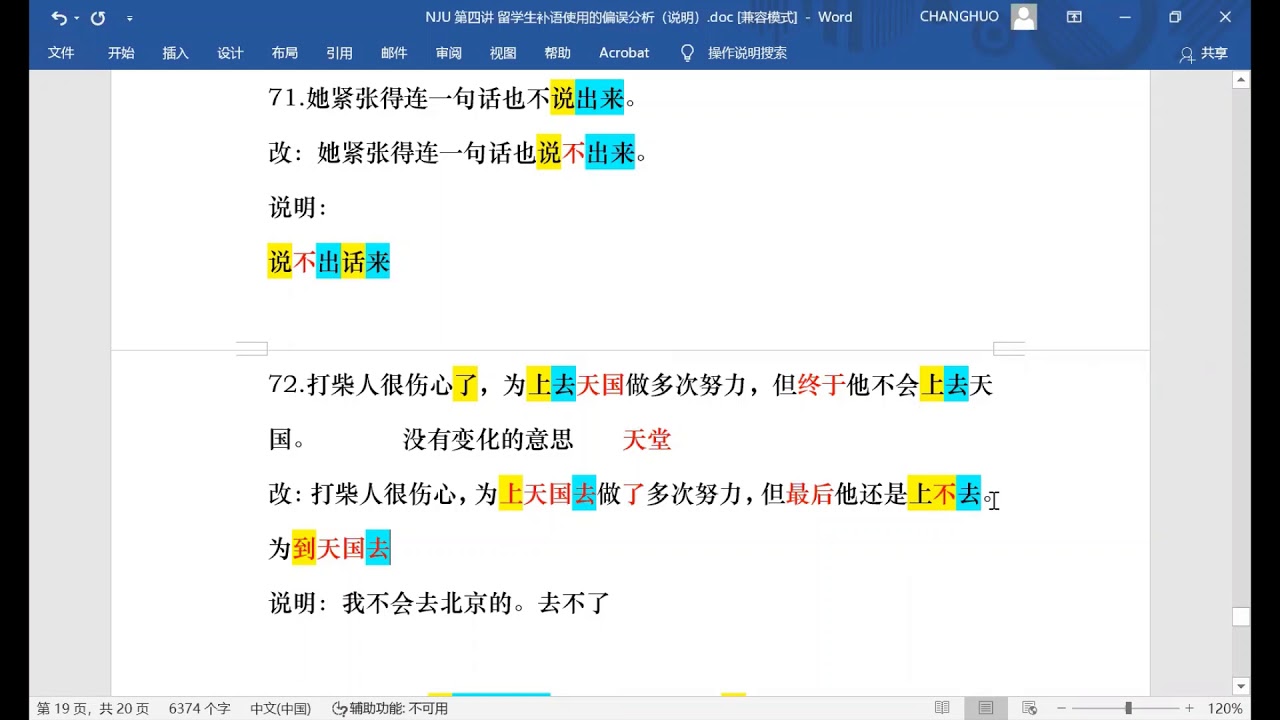Click the 71. sentence number

point(287,98)
